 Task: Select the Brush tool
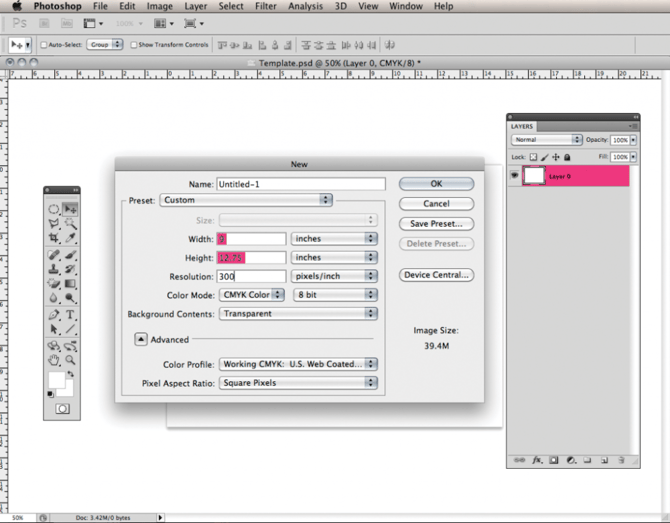pos(70,255)
